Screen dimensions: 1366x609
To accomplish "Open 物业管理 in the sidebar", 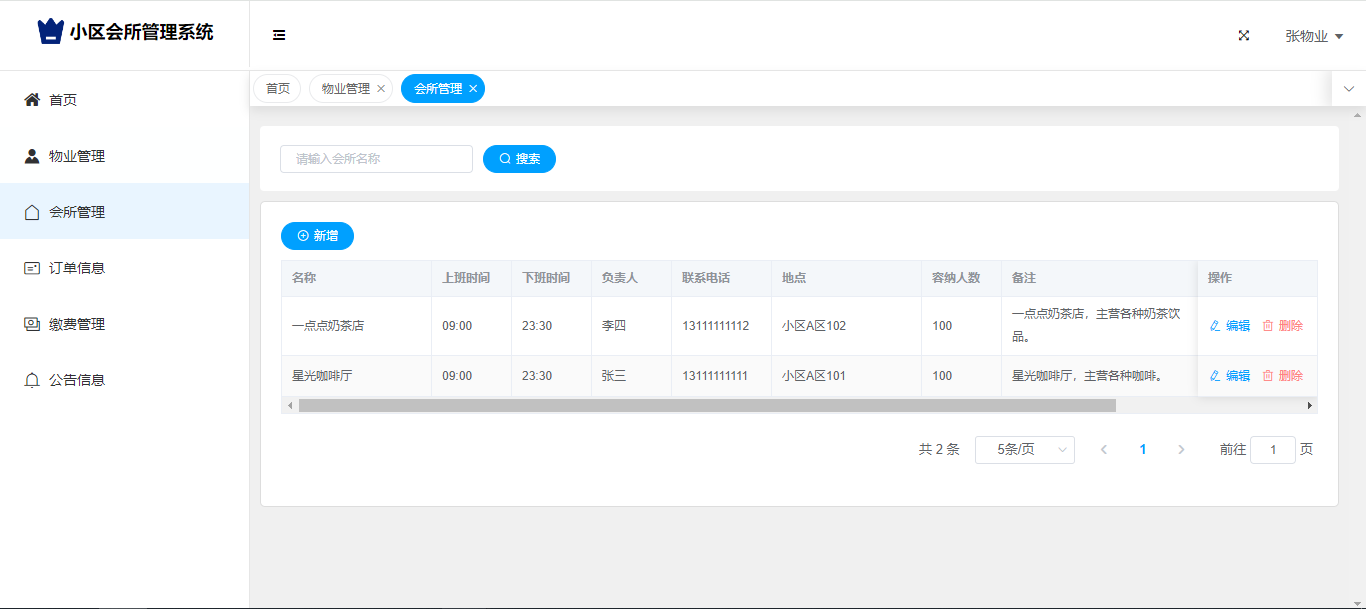I will [77, 156].
